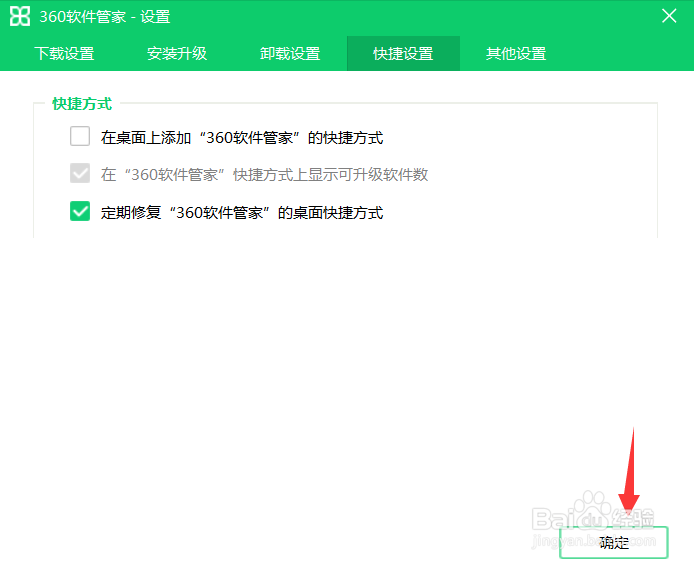Screen dimensions: 694x565
Task: Select the 快捷设置 tab
Action: click(403, 54)
